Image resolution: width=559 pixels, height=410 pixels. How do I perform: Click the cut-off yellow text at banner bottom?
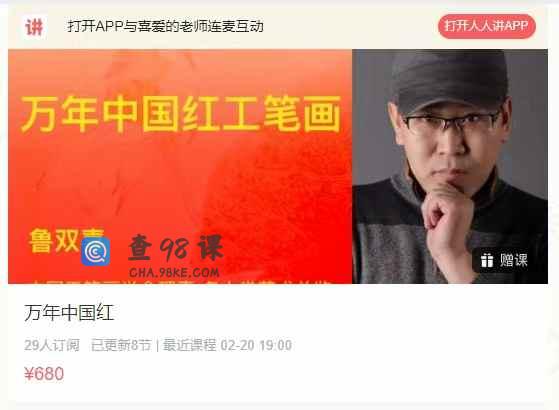(182, 282)
